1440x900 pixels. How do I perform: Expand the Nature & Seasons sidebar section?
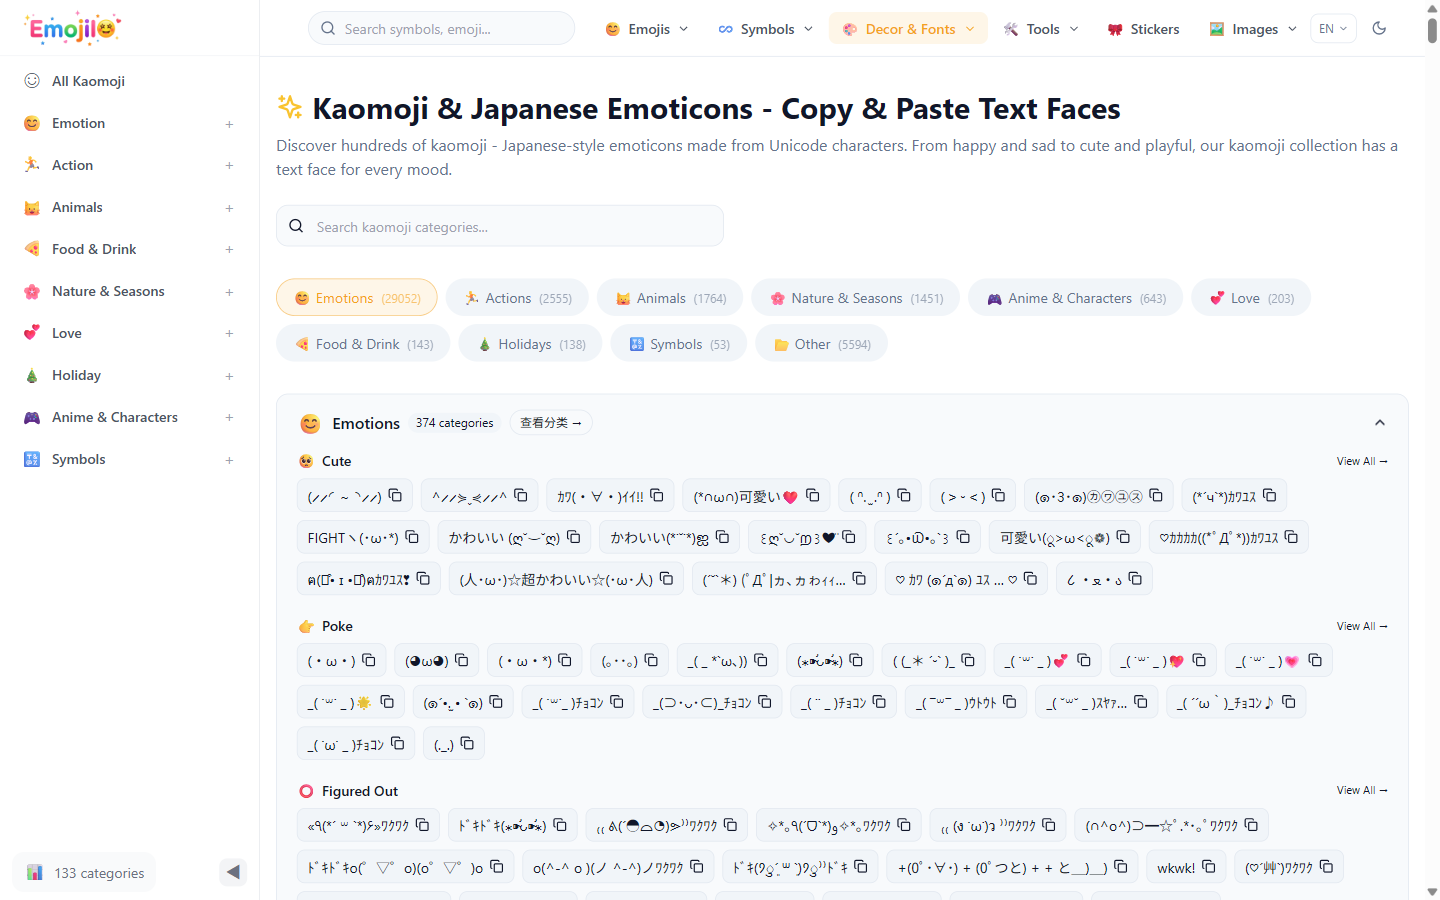(x=229, y=292)
